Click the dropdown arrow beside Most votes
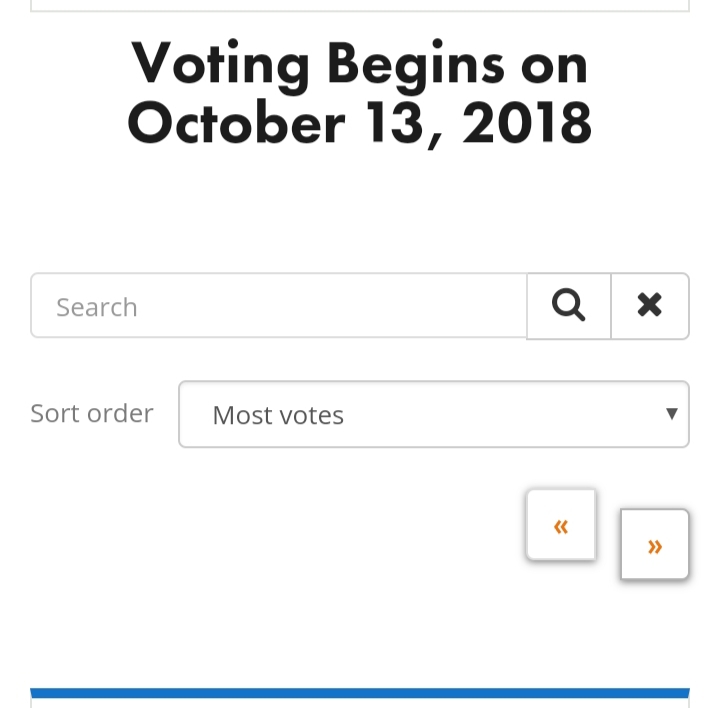The width and height of the screenshot is (720, 708). click(671, 414)
